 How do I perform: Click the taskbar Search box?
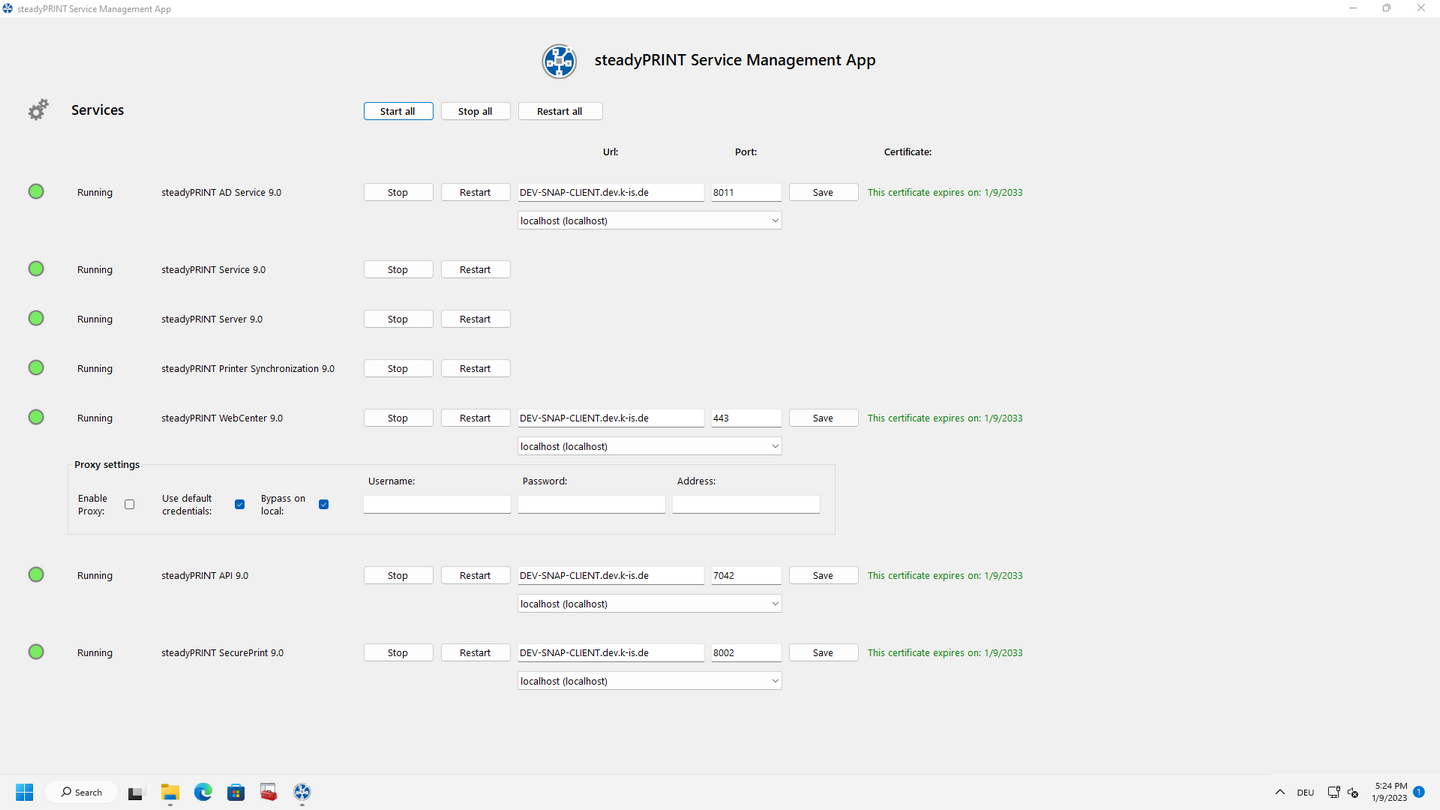pos(81,792)
